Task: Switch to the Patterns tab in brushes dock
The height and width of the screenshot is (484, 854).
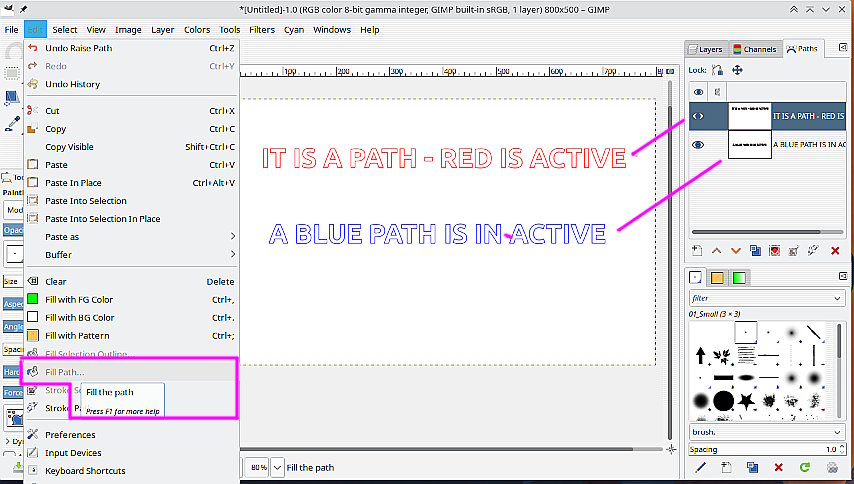Action: [x=717, y=278]
